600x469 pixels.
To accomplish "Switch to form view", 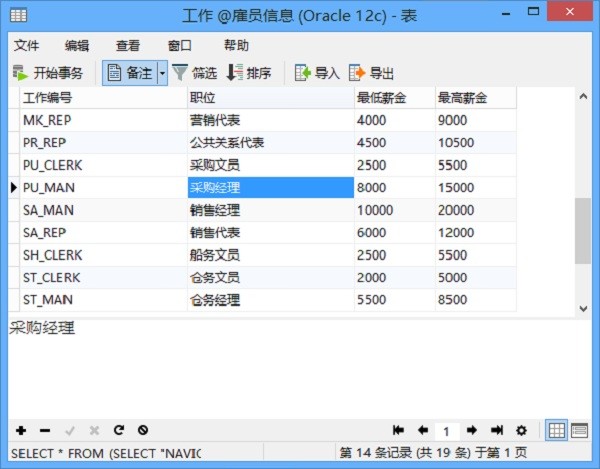I will pyautogui.click(x=579, y=430).
